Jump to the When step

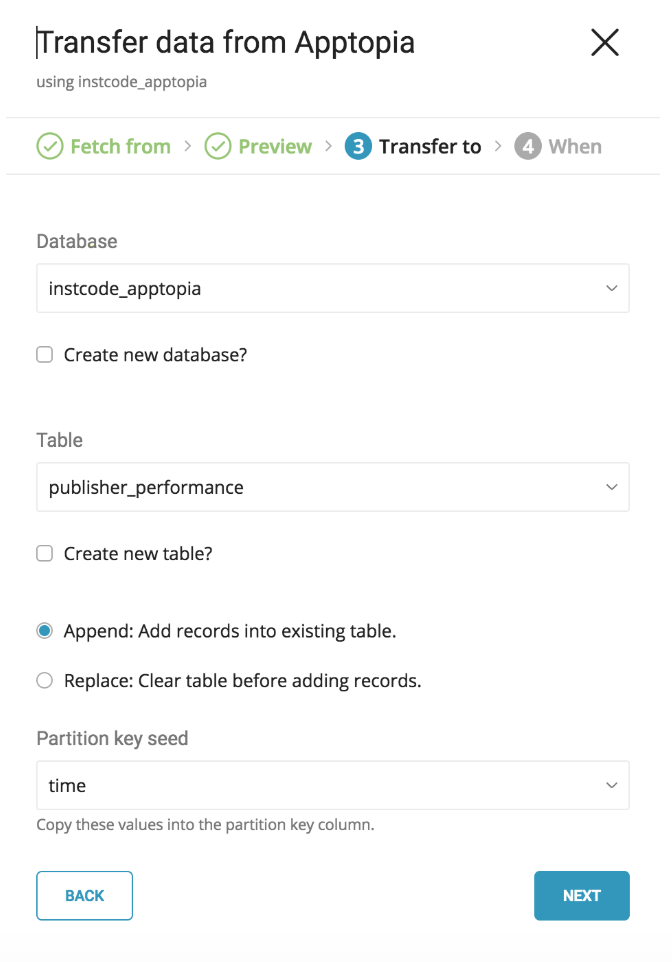575,147
